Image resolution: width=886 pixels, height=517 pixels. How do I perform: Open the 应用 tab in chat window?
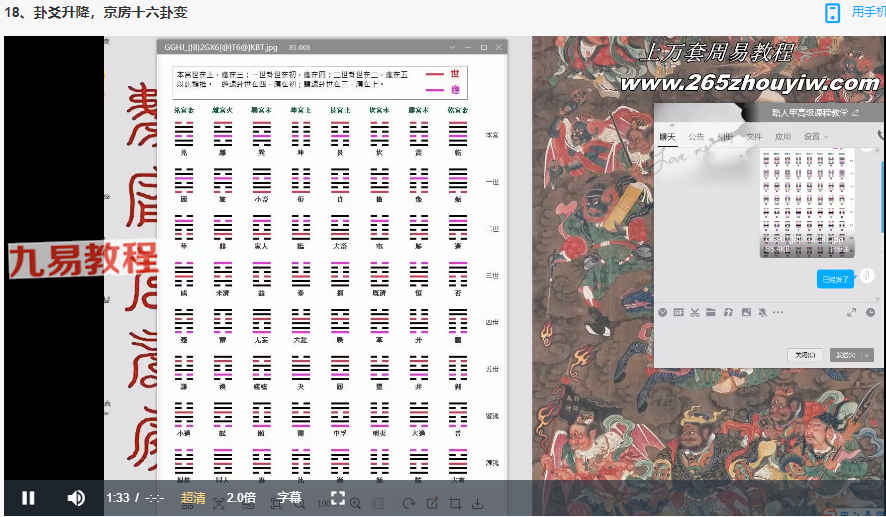(783, 137)
